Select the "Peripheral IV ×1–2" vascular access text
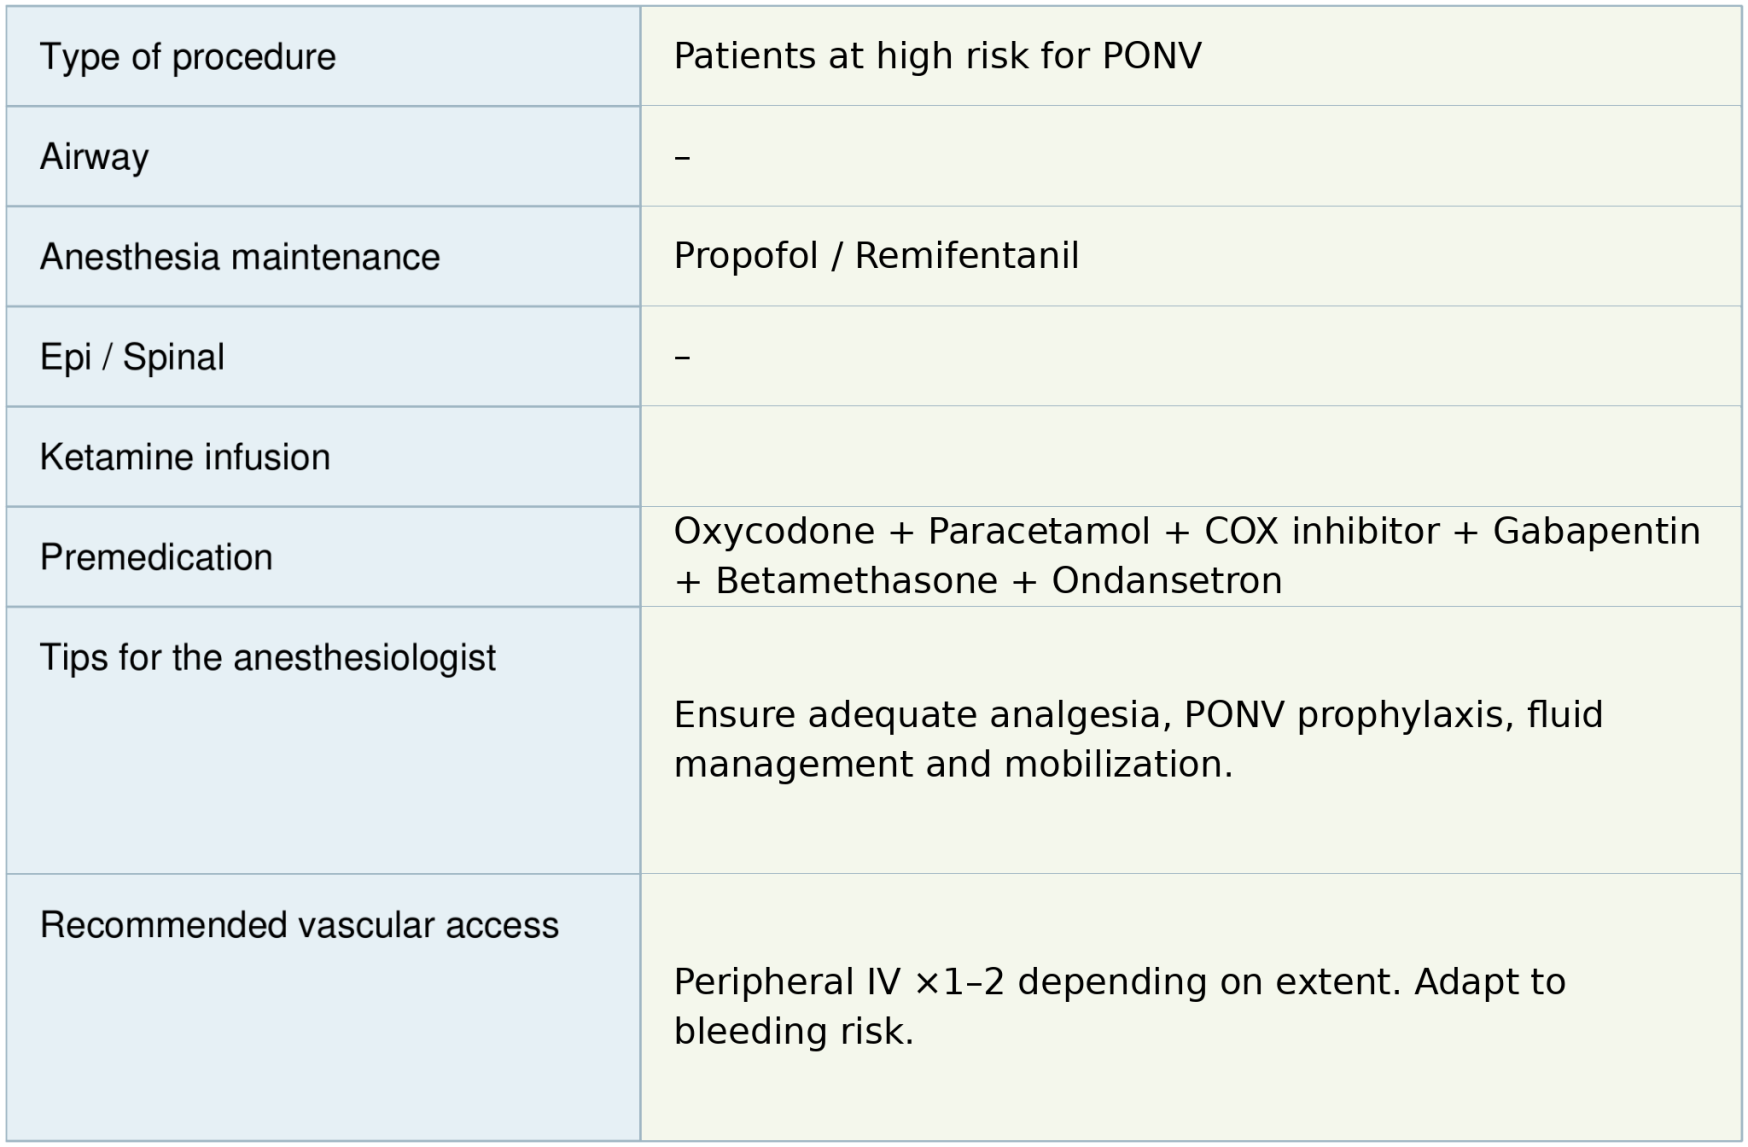Image resolution: width=1748 pixels, height=1147 pixels. (838, 982)
